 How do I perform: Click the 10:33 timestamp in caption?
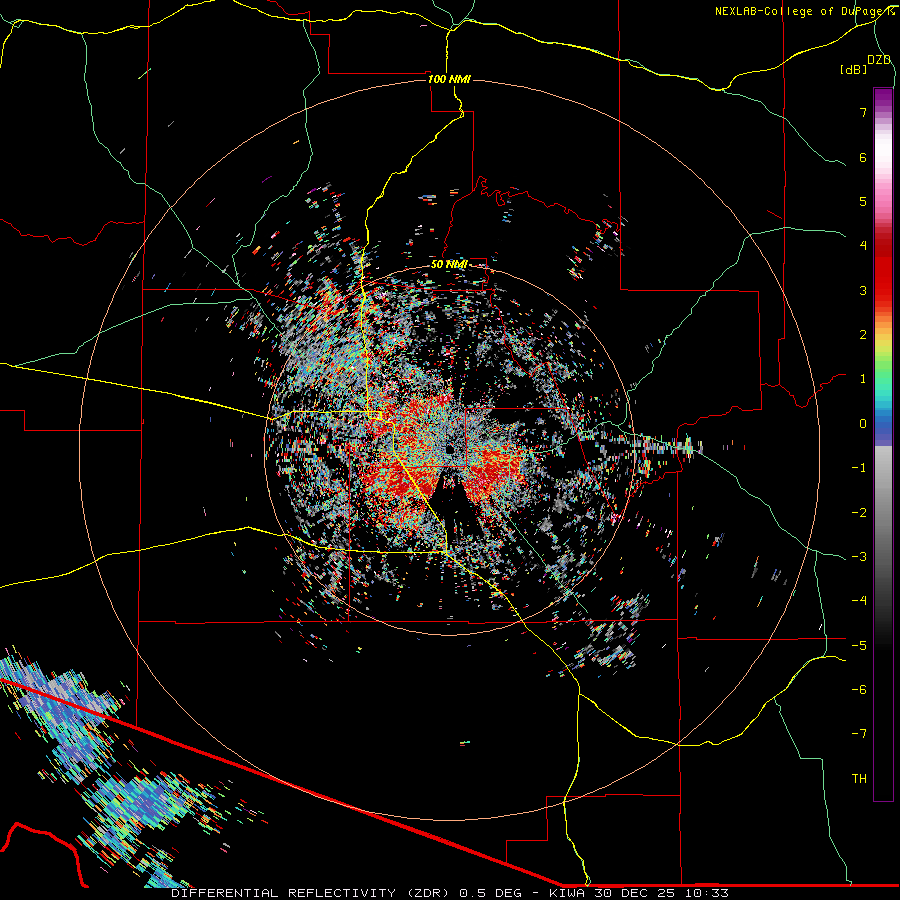click(x=709, y=893)
